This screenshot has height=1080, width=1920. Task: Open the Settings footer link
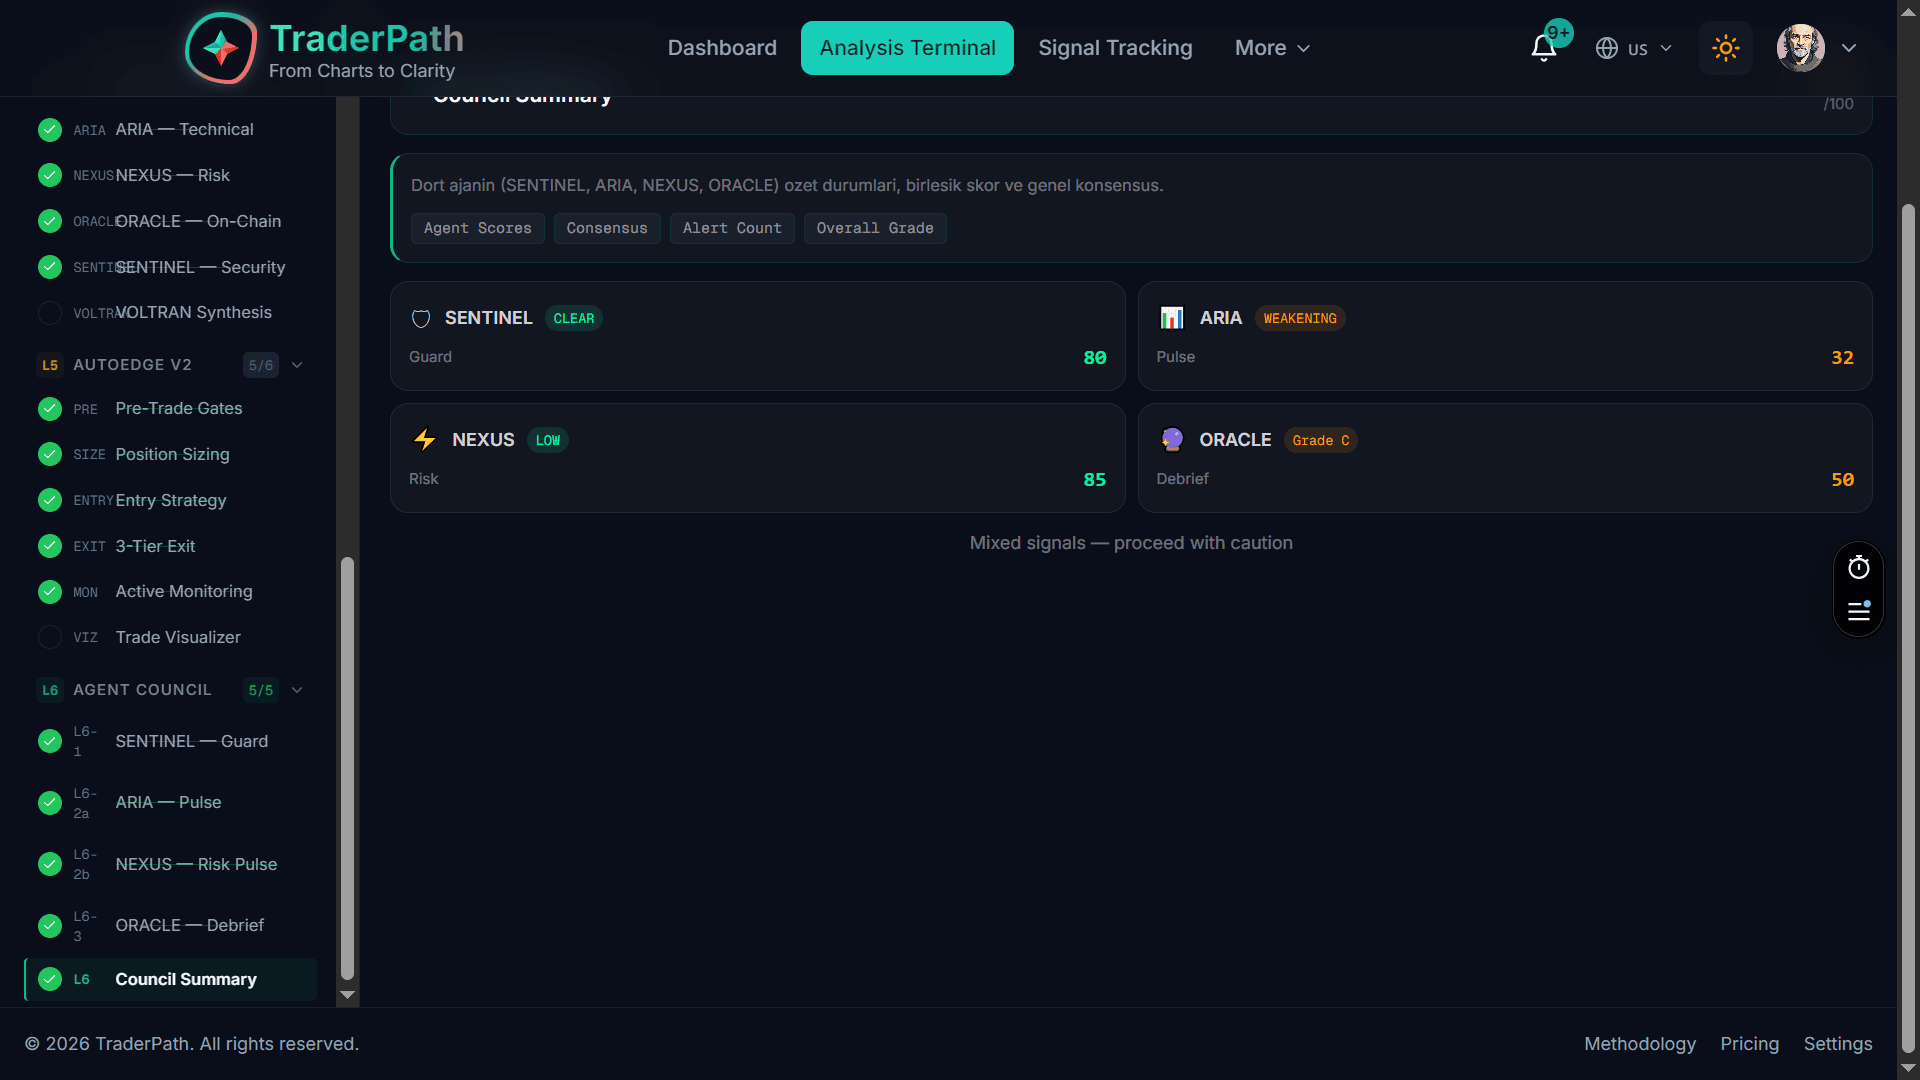point(1838,1044)
